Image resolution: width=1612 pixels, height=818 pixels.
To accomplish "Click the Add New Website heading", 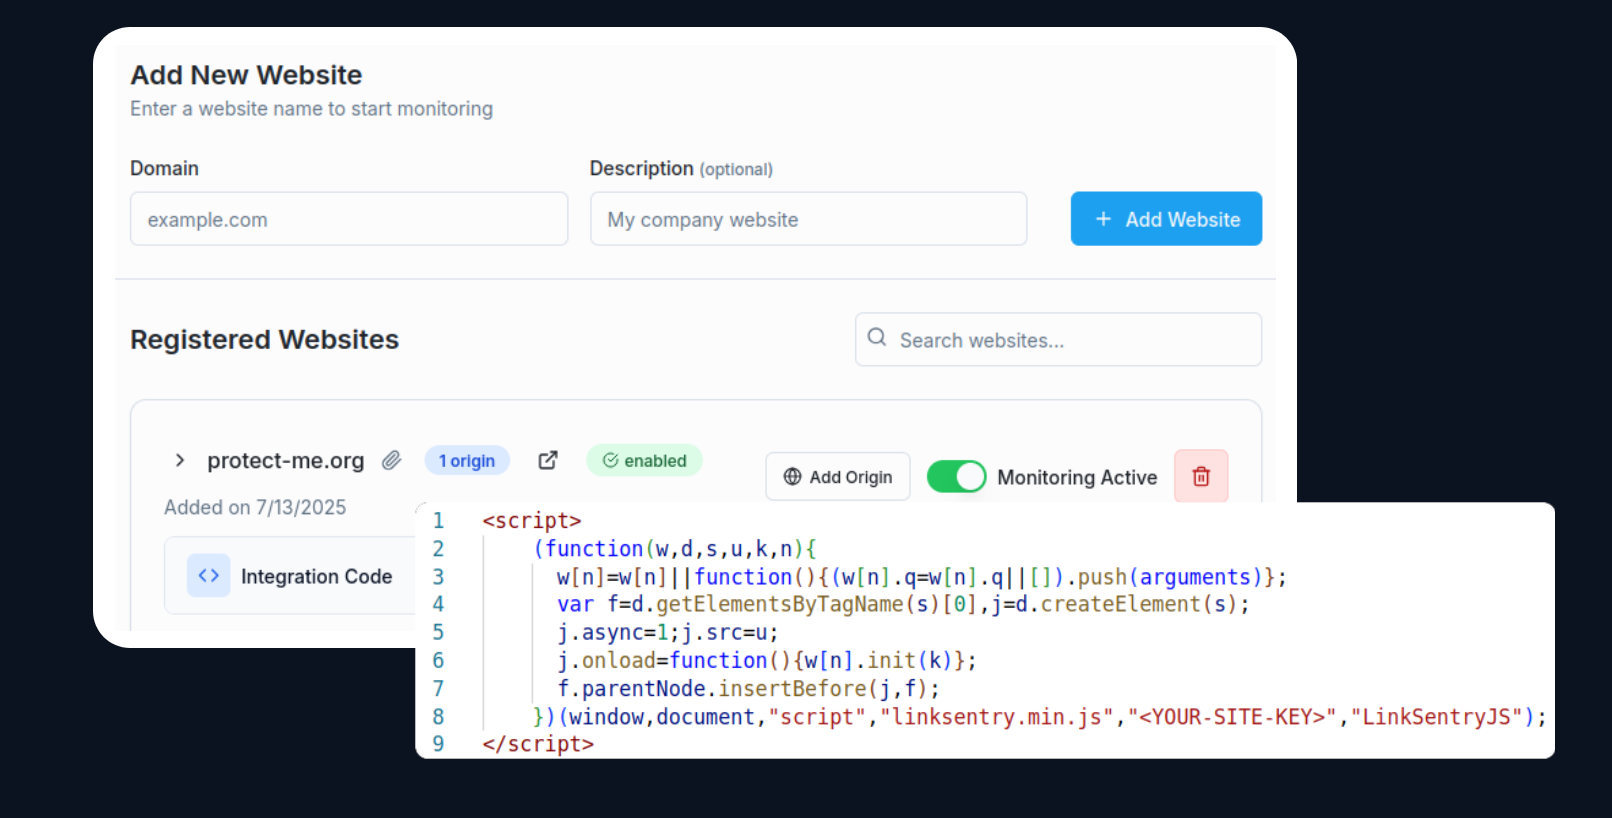I will click(x=246, y=75).
